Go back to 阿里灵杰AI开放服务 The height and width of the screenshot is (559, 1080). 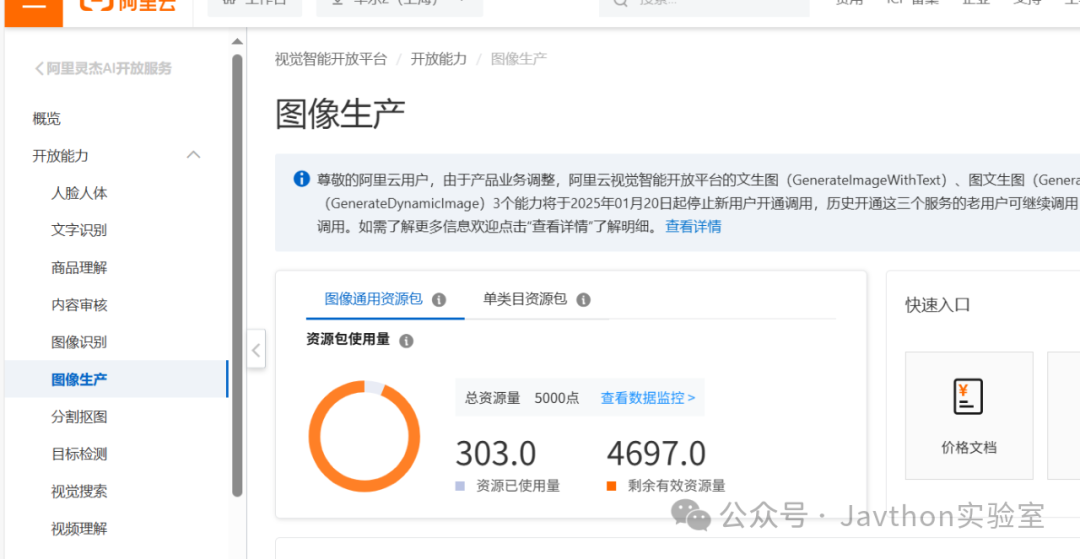[103, 69]
